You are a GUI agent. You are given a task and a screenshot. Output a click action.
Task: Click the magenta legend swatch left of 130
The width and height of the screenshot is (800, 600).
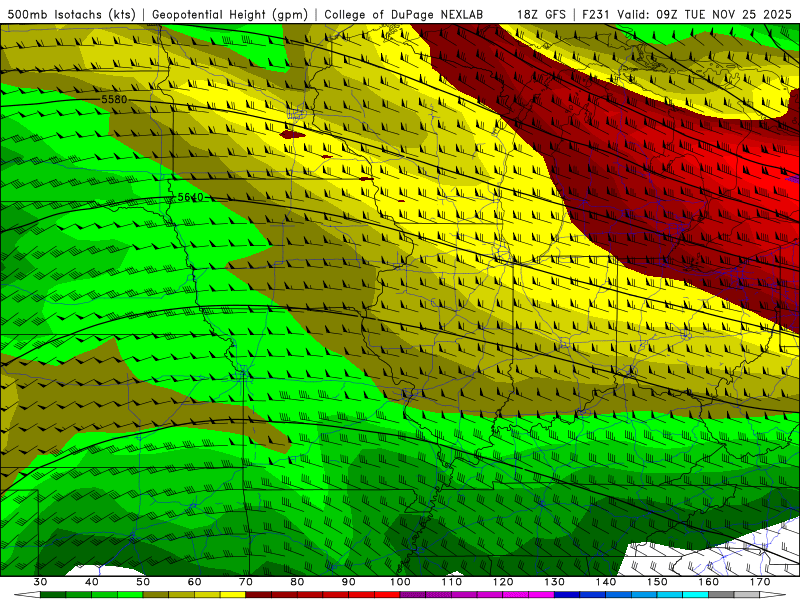[x=541, y=594]
